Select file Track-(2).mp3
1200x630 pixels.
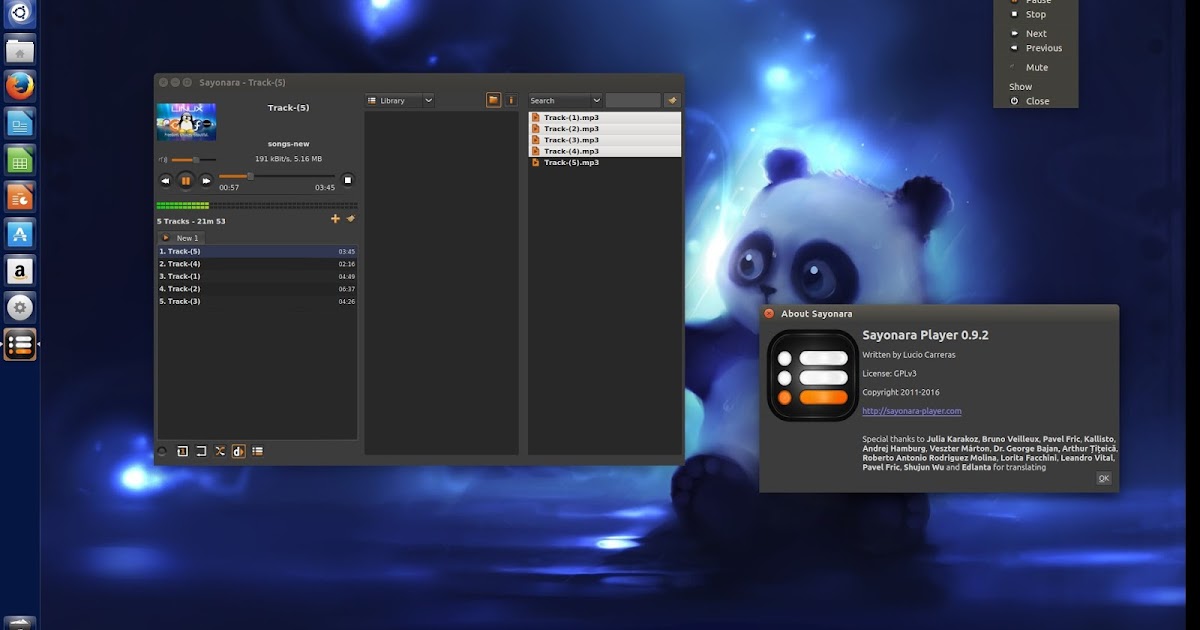click(x=605, y=129)
